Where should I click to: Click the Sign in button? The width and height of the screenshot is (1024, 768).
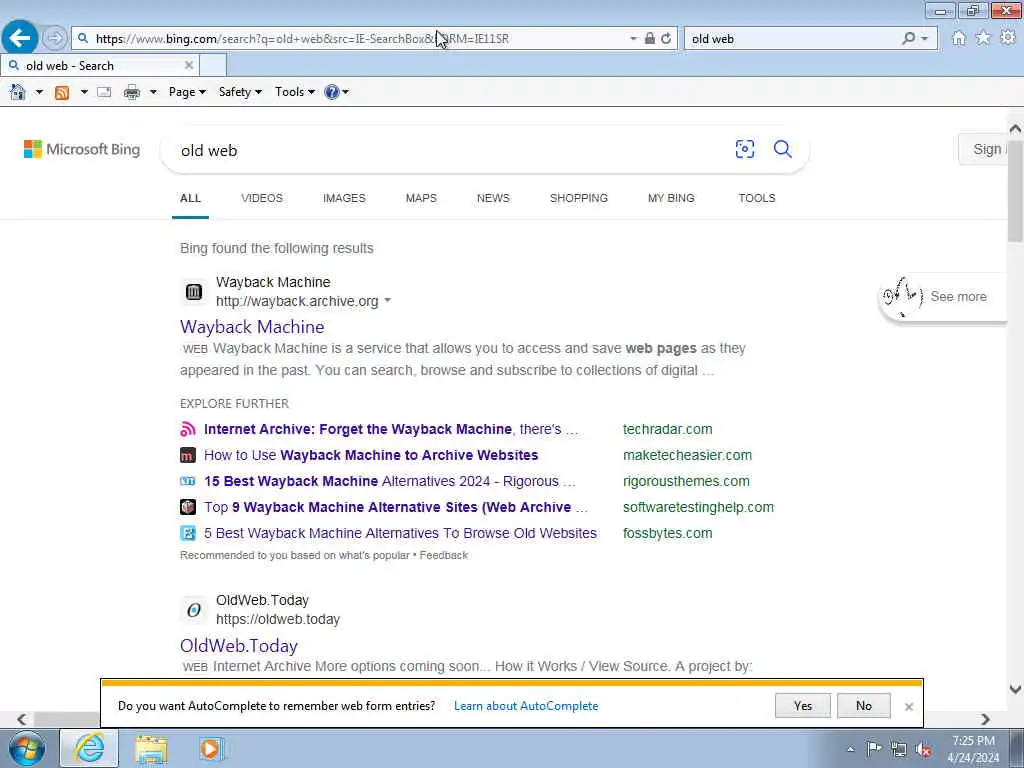point(984,149)
